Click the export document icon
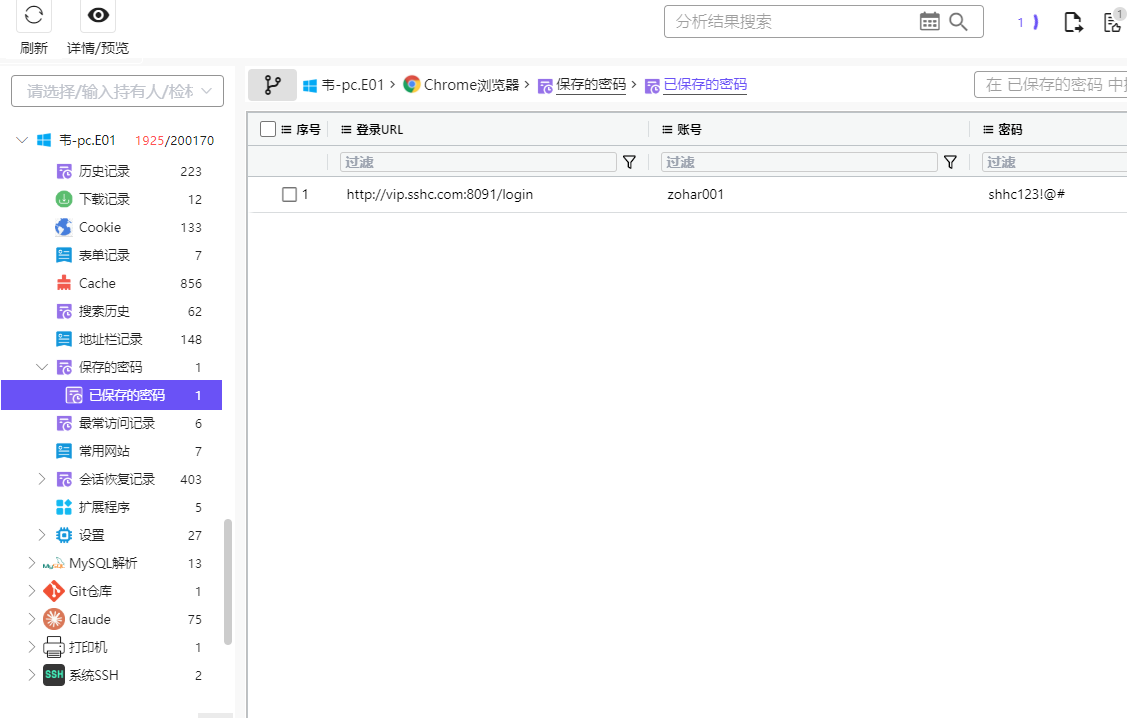 pyautogui.click(x=1073, y=22)
